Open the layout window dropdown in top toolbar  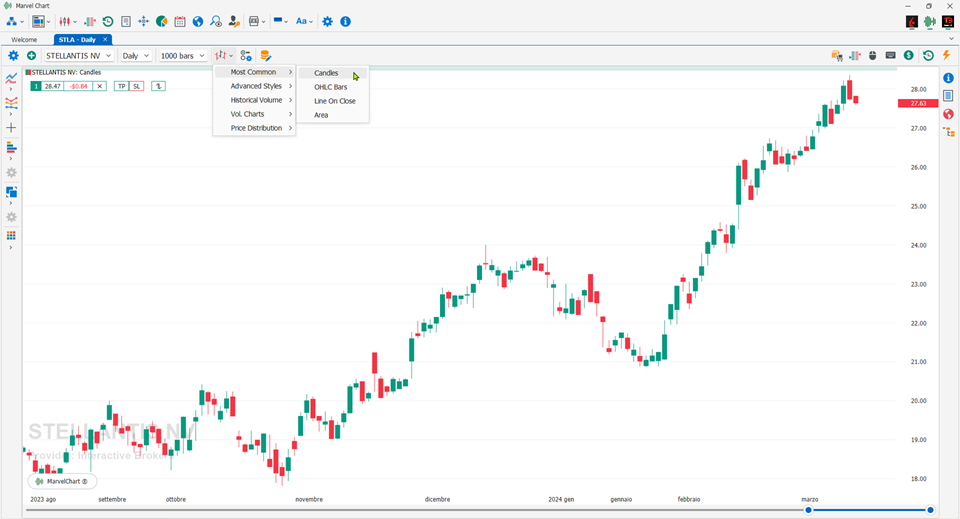[x=41, y=21]
